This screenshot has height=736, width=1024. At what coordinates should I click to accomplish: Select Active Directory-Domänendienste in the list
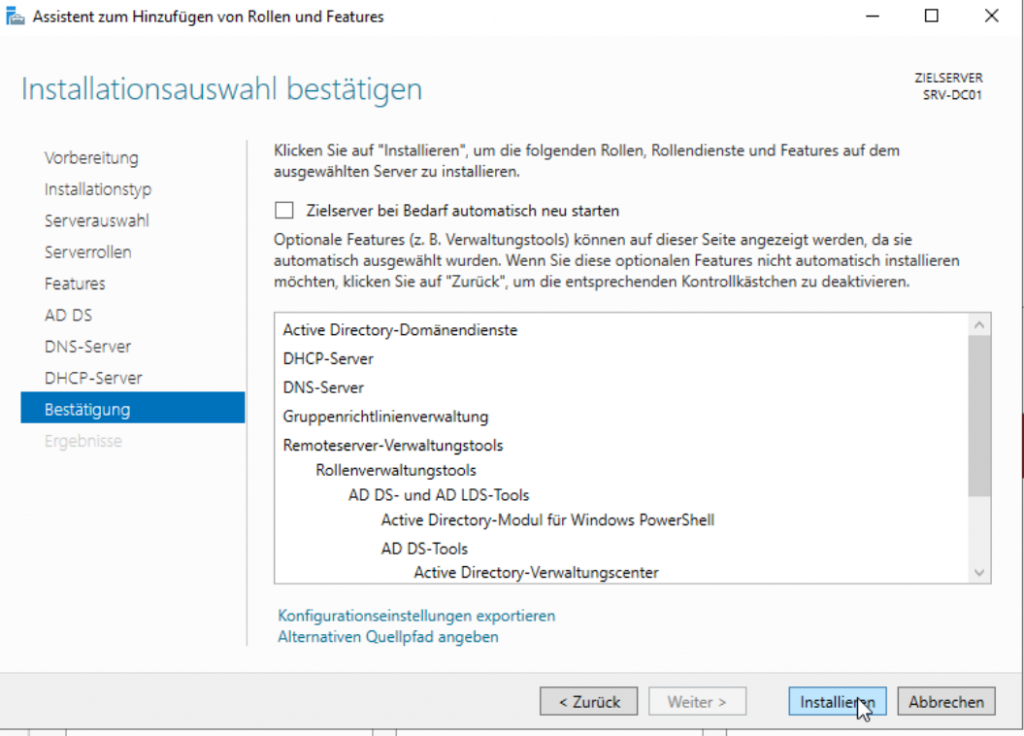coord(400,329)
